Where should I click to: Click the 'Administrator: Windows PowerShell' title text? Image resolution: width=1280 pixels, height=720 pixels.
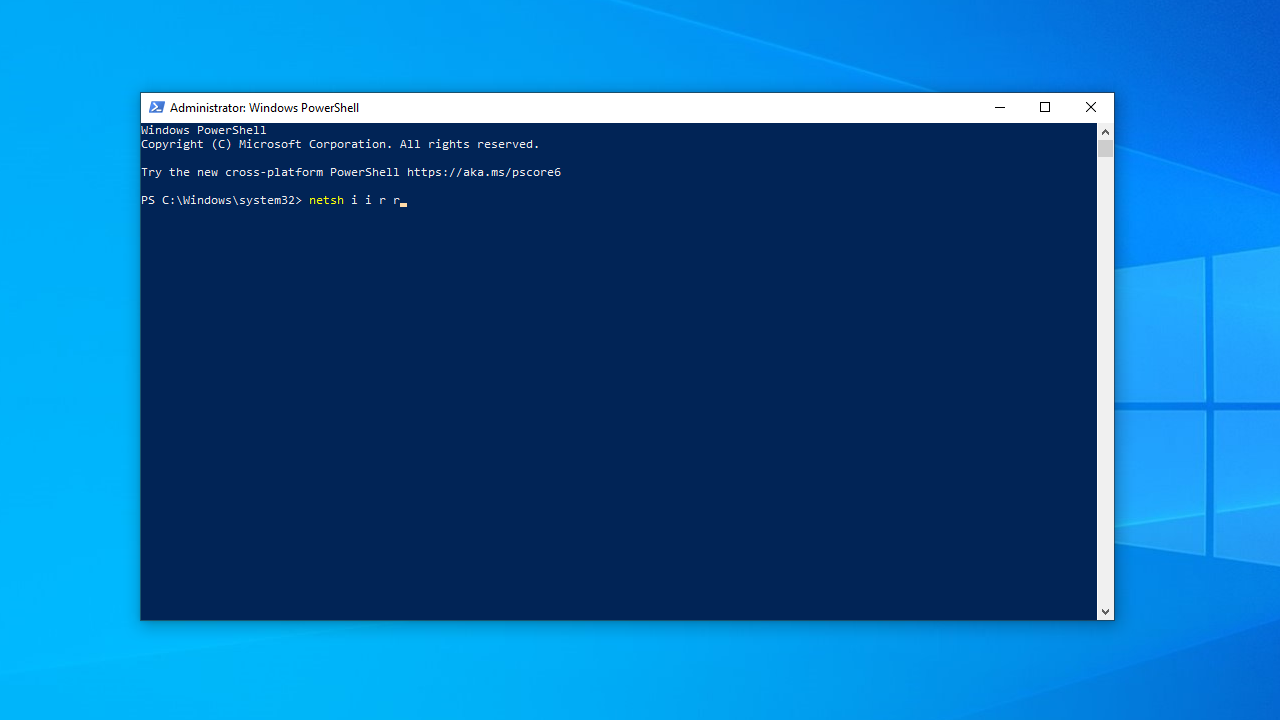point(264,108)
